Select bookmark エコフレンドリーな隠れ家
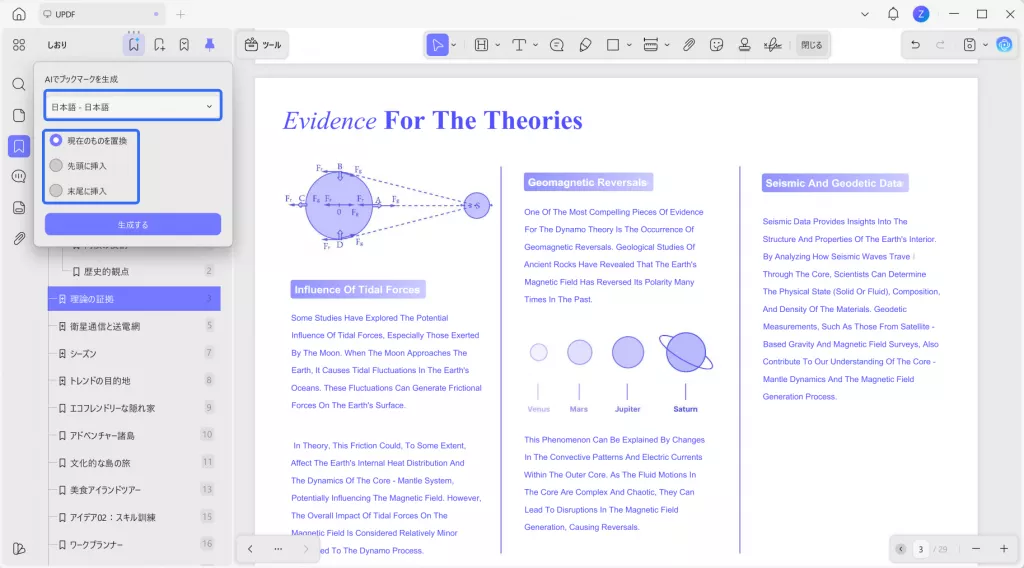Viewport: 1024px width, 568px height. 112,408
